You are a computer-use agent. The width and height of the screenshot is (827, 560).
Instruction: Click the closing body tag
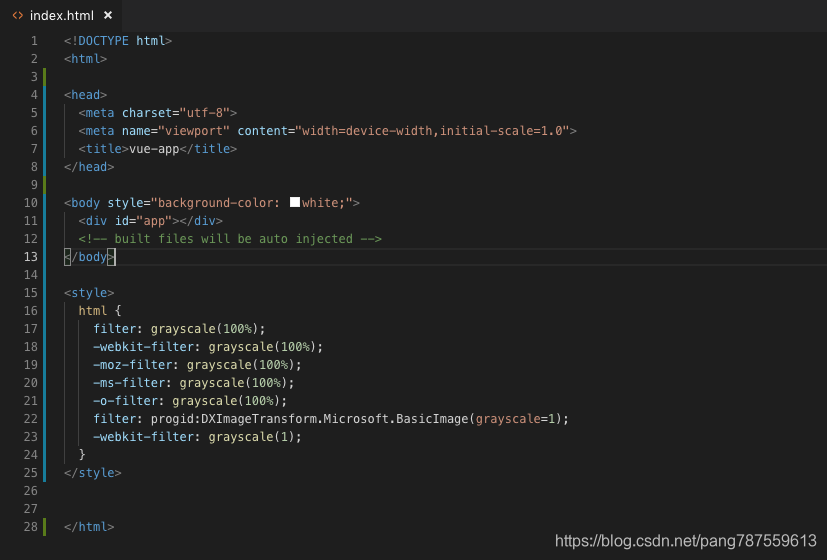[x=89, y=257]
